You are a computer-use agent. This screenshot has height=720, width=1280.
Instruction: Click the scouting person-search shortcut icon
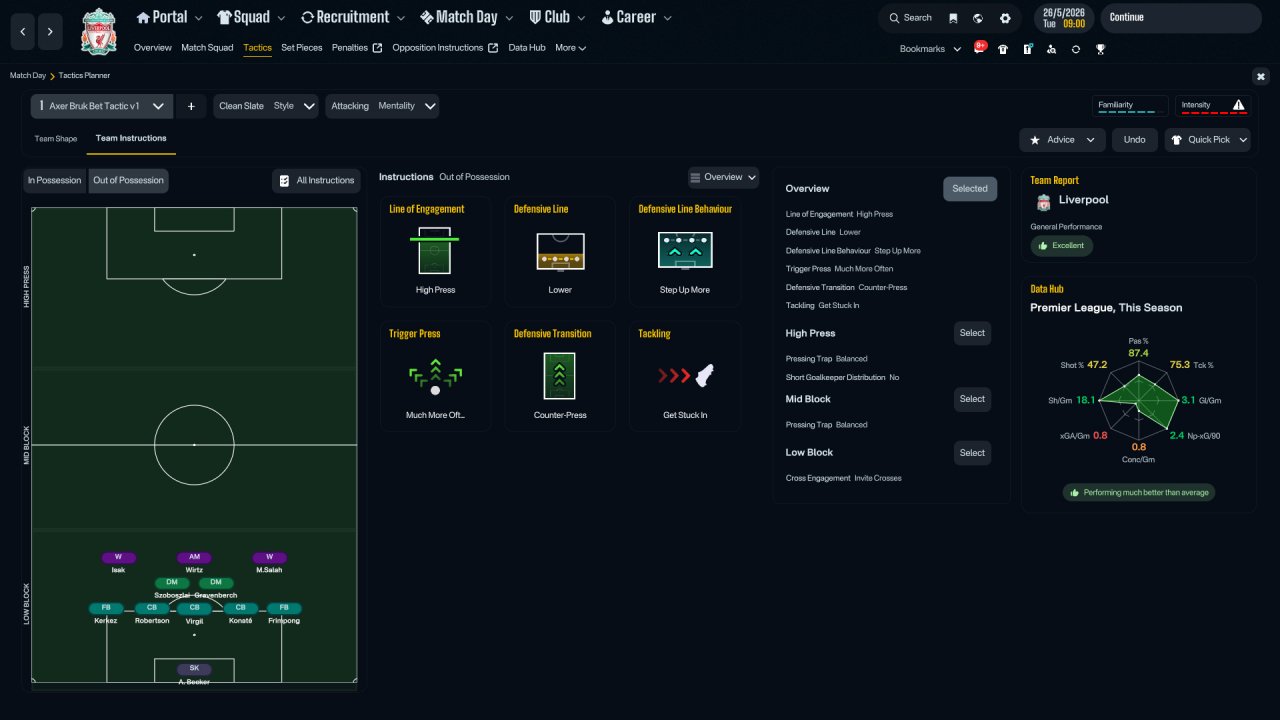(x=1051, y=49)
